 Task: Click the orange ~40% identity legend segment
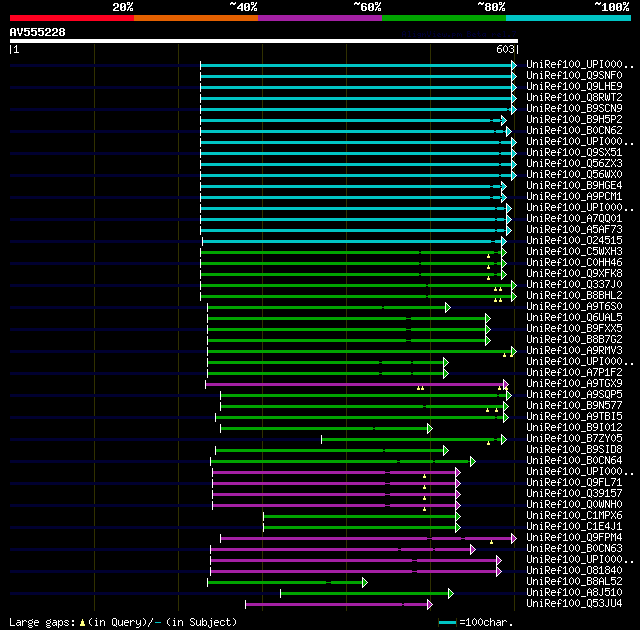coord(196,18)
